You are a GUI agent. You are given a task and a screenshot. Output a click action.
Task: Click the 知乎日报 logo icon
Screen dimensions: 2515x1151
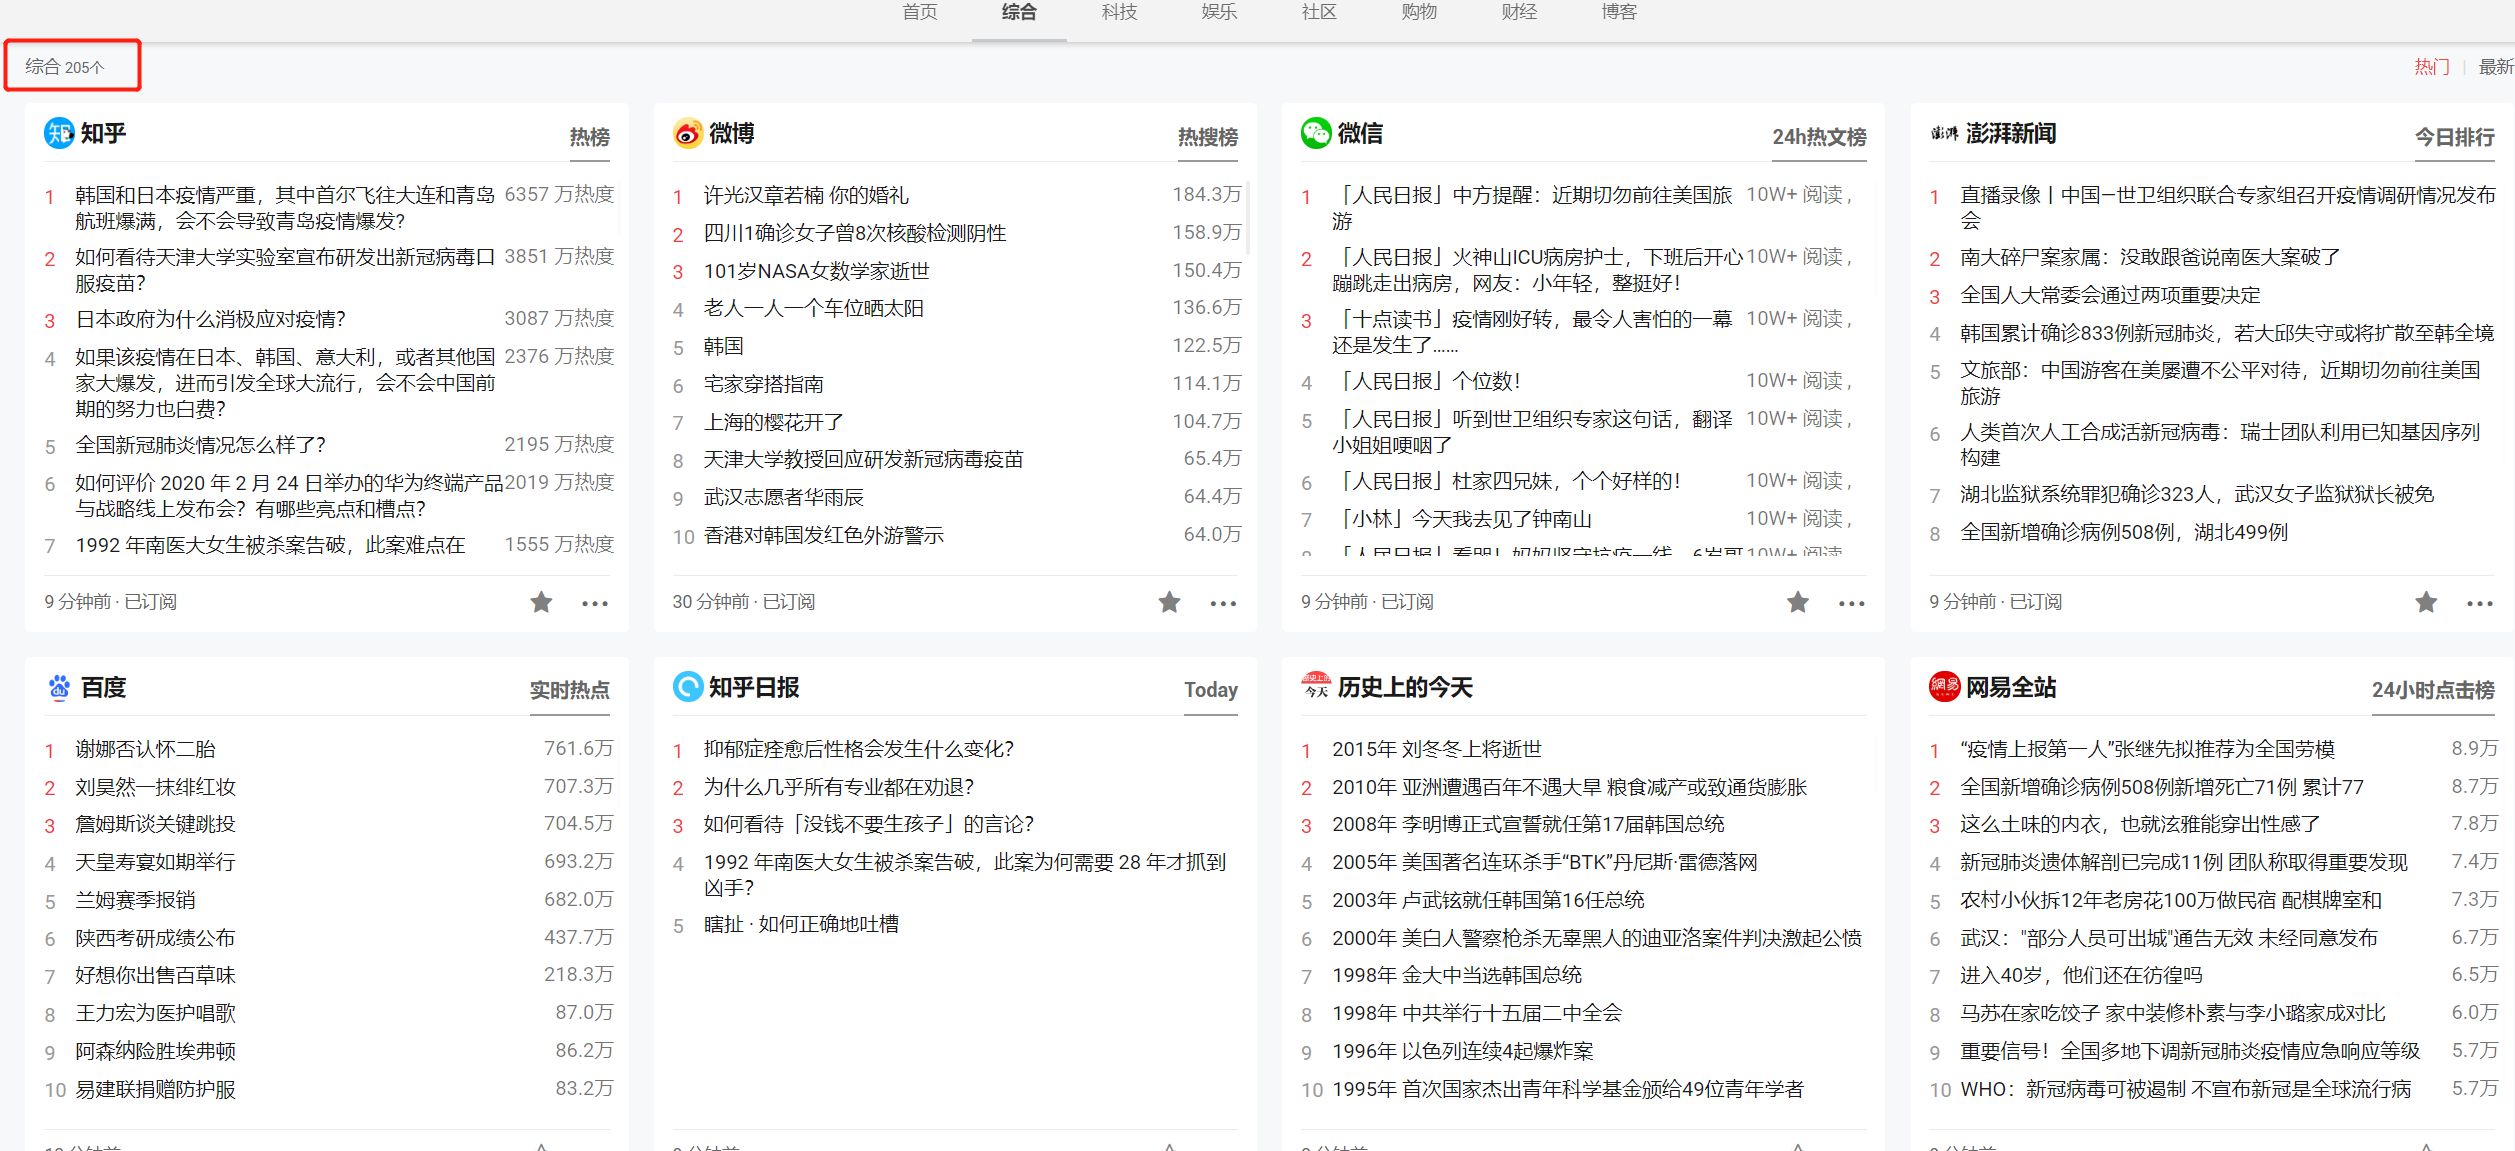tap(688, 687)
